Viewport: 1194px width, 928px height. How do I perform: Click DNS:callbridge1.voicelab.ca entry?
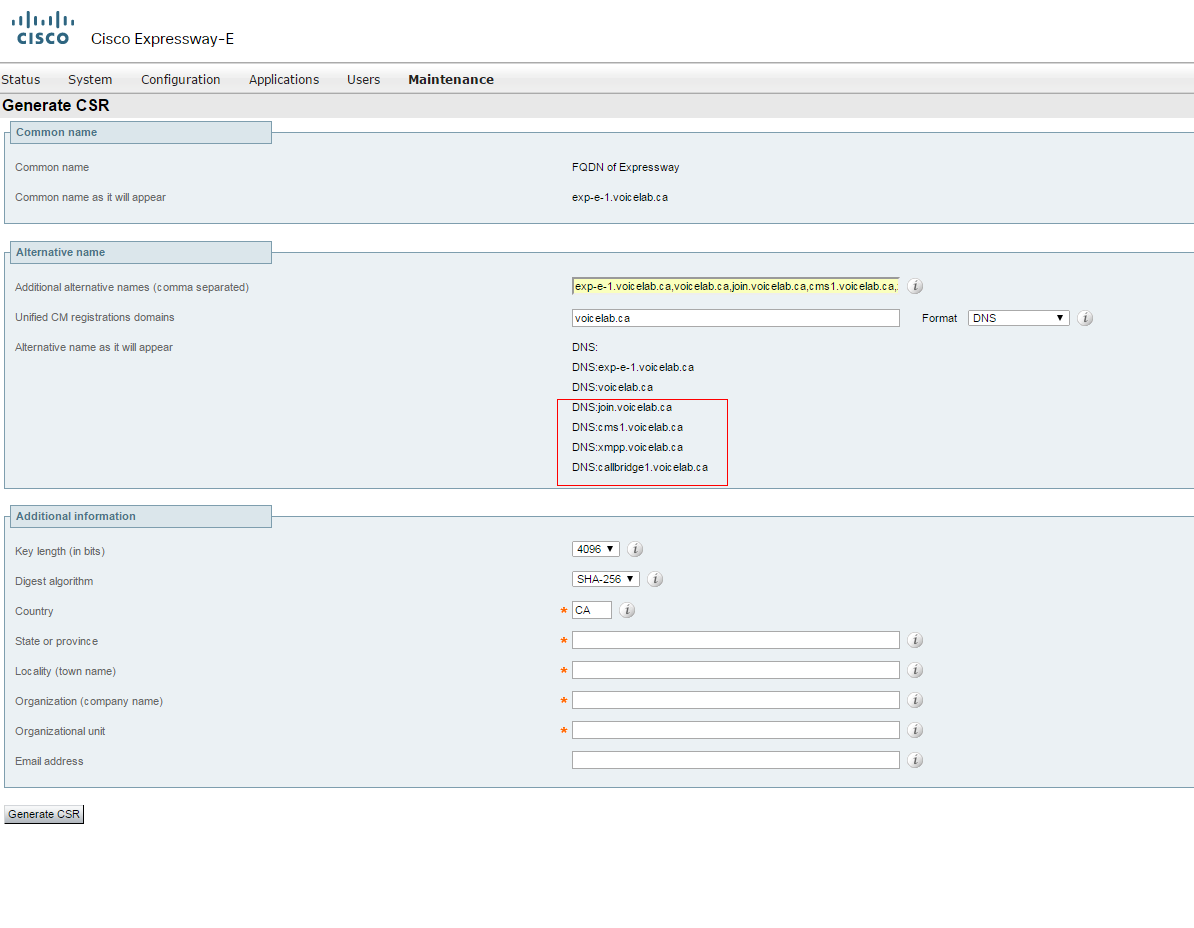(x=640, y=467)
